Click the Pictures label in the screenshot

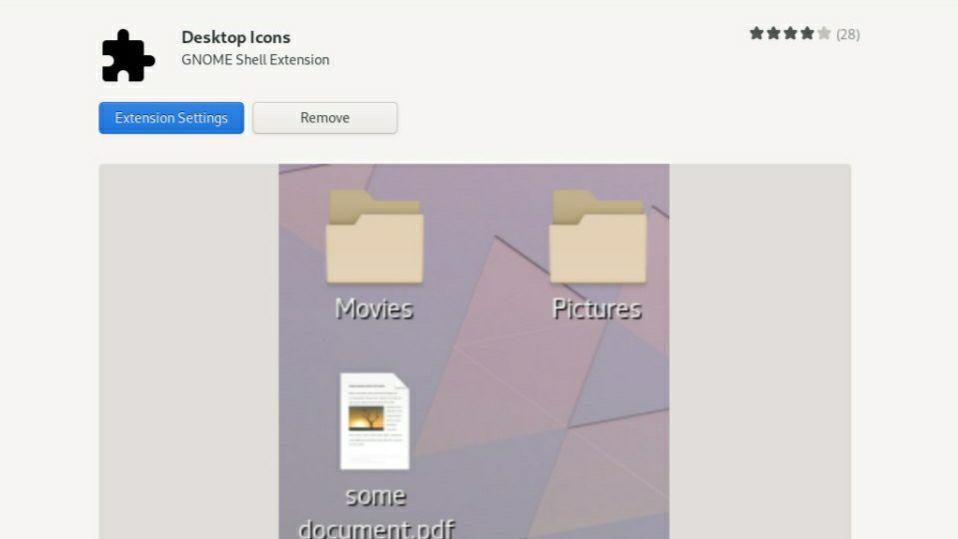[597, 309]
